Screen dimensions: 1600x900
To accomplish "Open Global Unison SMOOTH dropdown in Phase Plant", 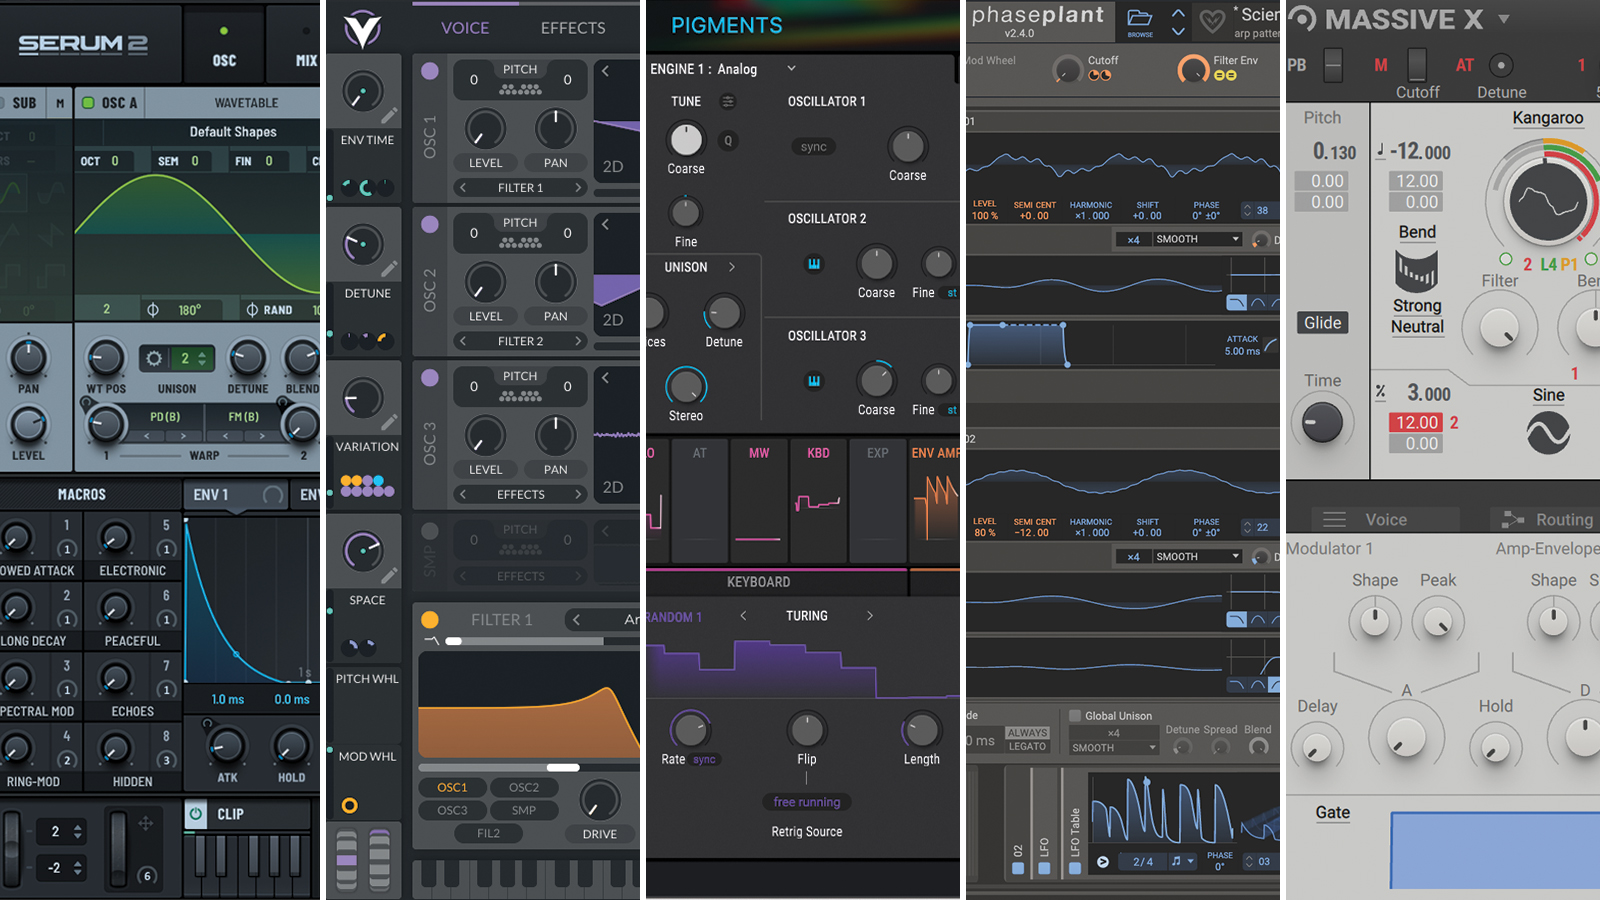I will pyautogui.click(x=1114, y=748).
